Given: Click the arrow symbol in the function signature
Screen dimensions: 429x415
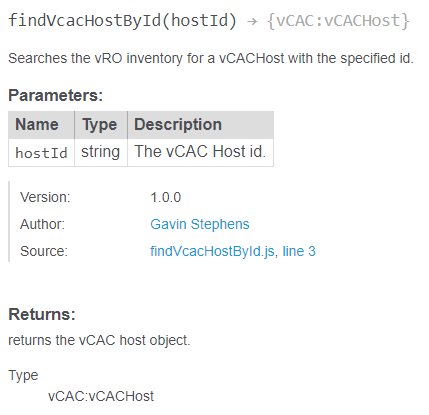Looking at the screenshot, I should point(252,22).
